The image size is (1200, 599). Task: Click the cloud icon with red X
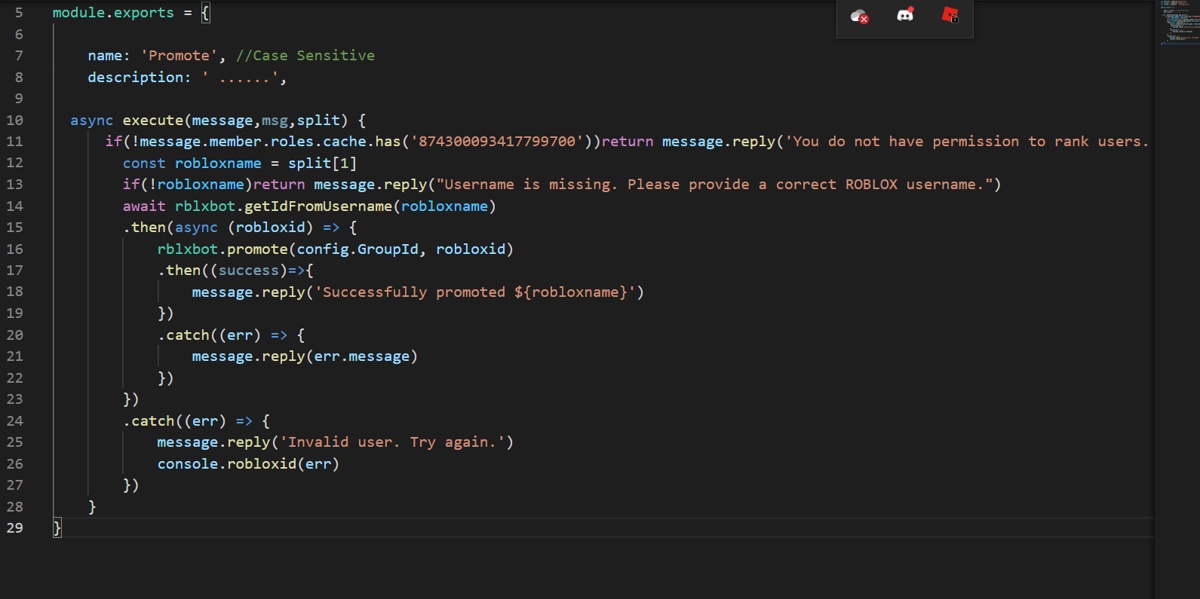click(x=859, y=16)
